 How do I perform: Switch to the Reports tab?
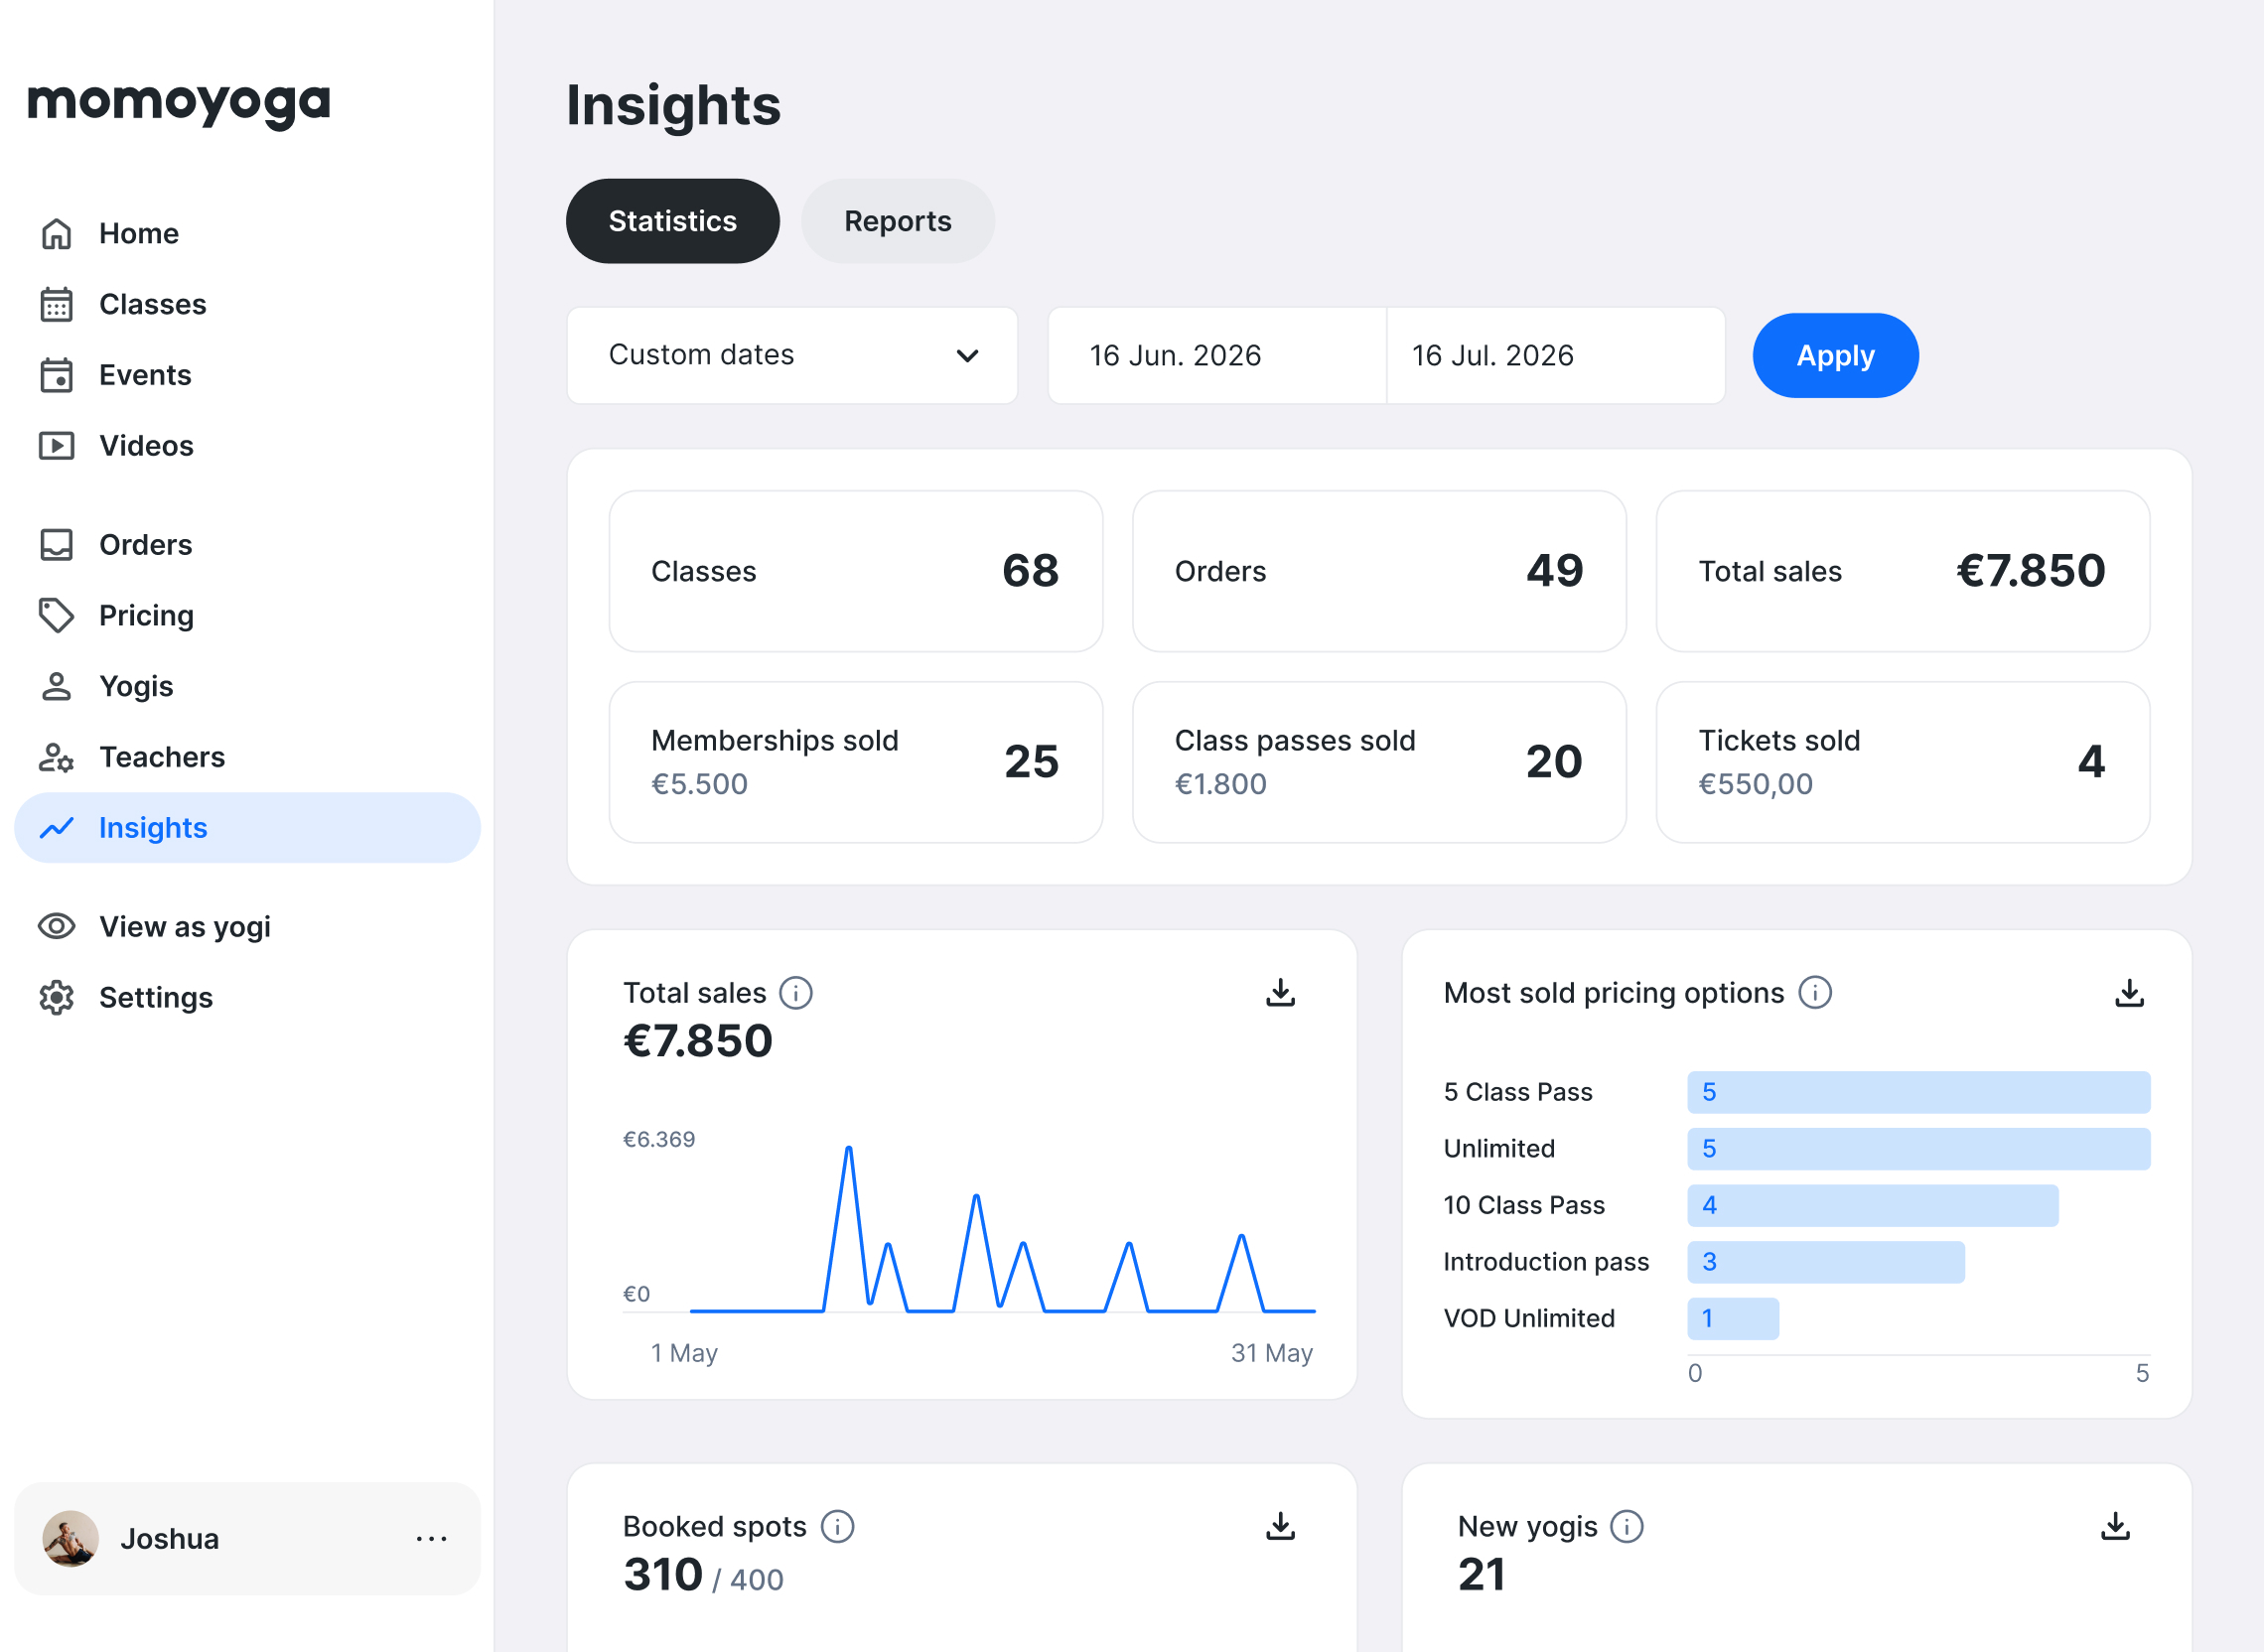tap(897, 221)
